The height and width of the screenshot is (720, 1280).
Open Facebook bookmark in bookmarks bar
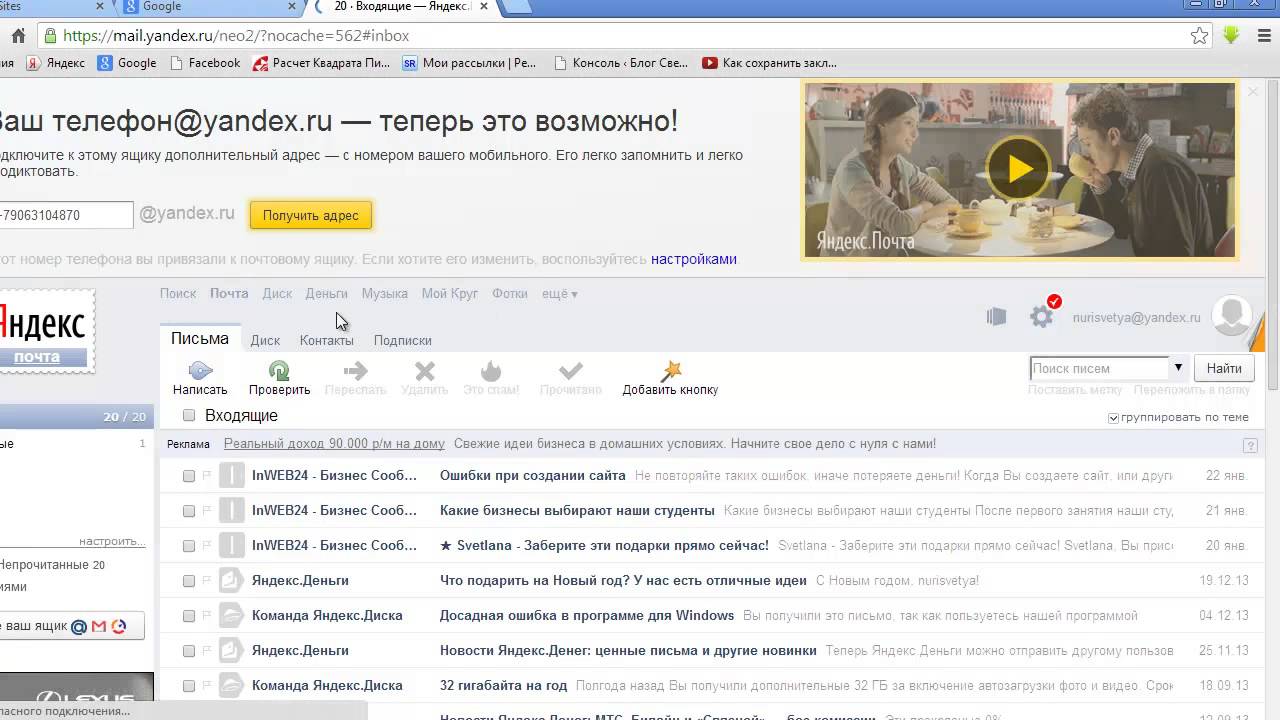[205, 63]
